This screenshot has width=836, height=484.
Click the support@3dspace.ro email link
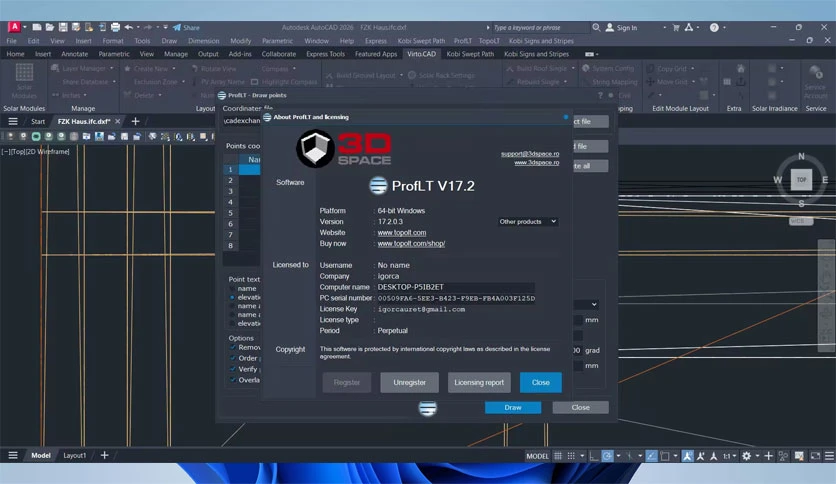530,154
